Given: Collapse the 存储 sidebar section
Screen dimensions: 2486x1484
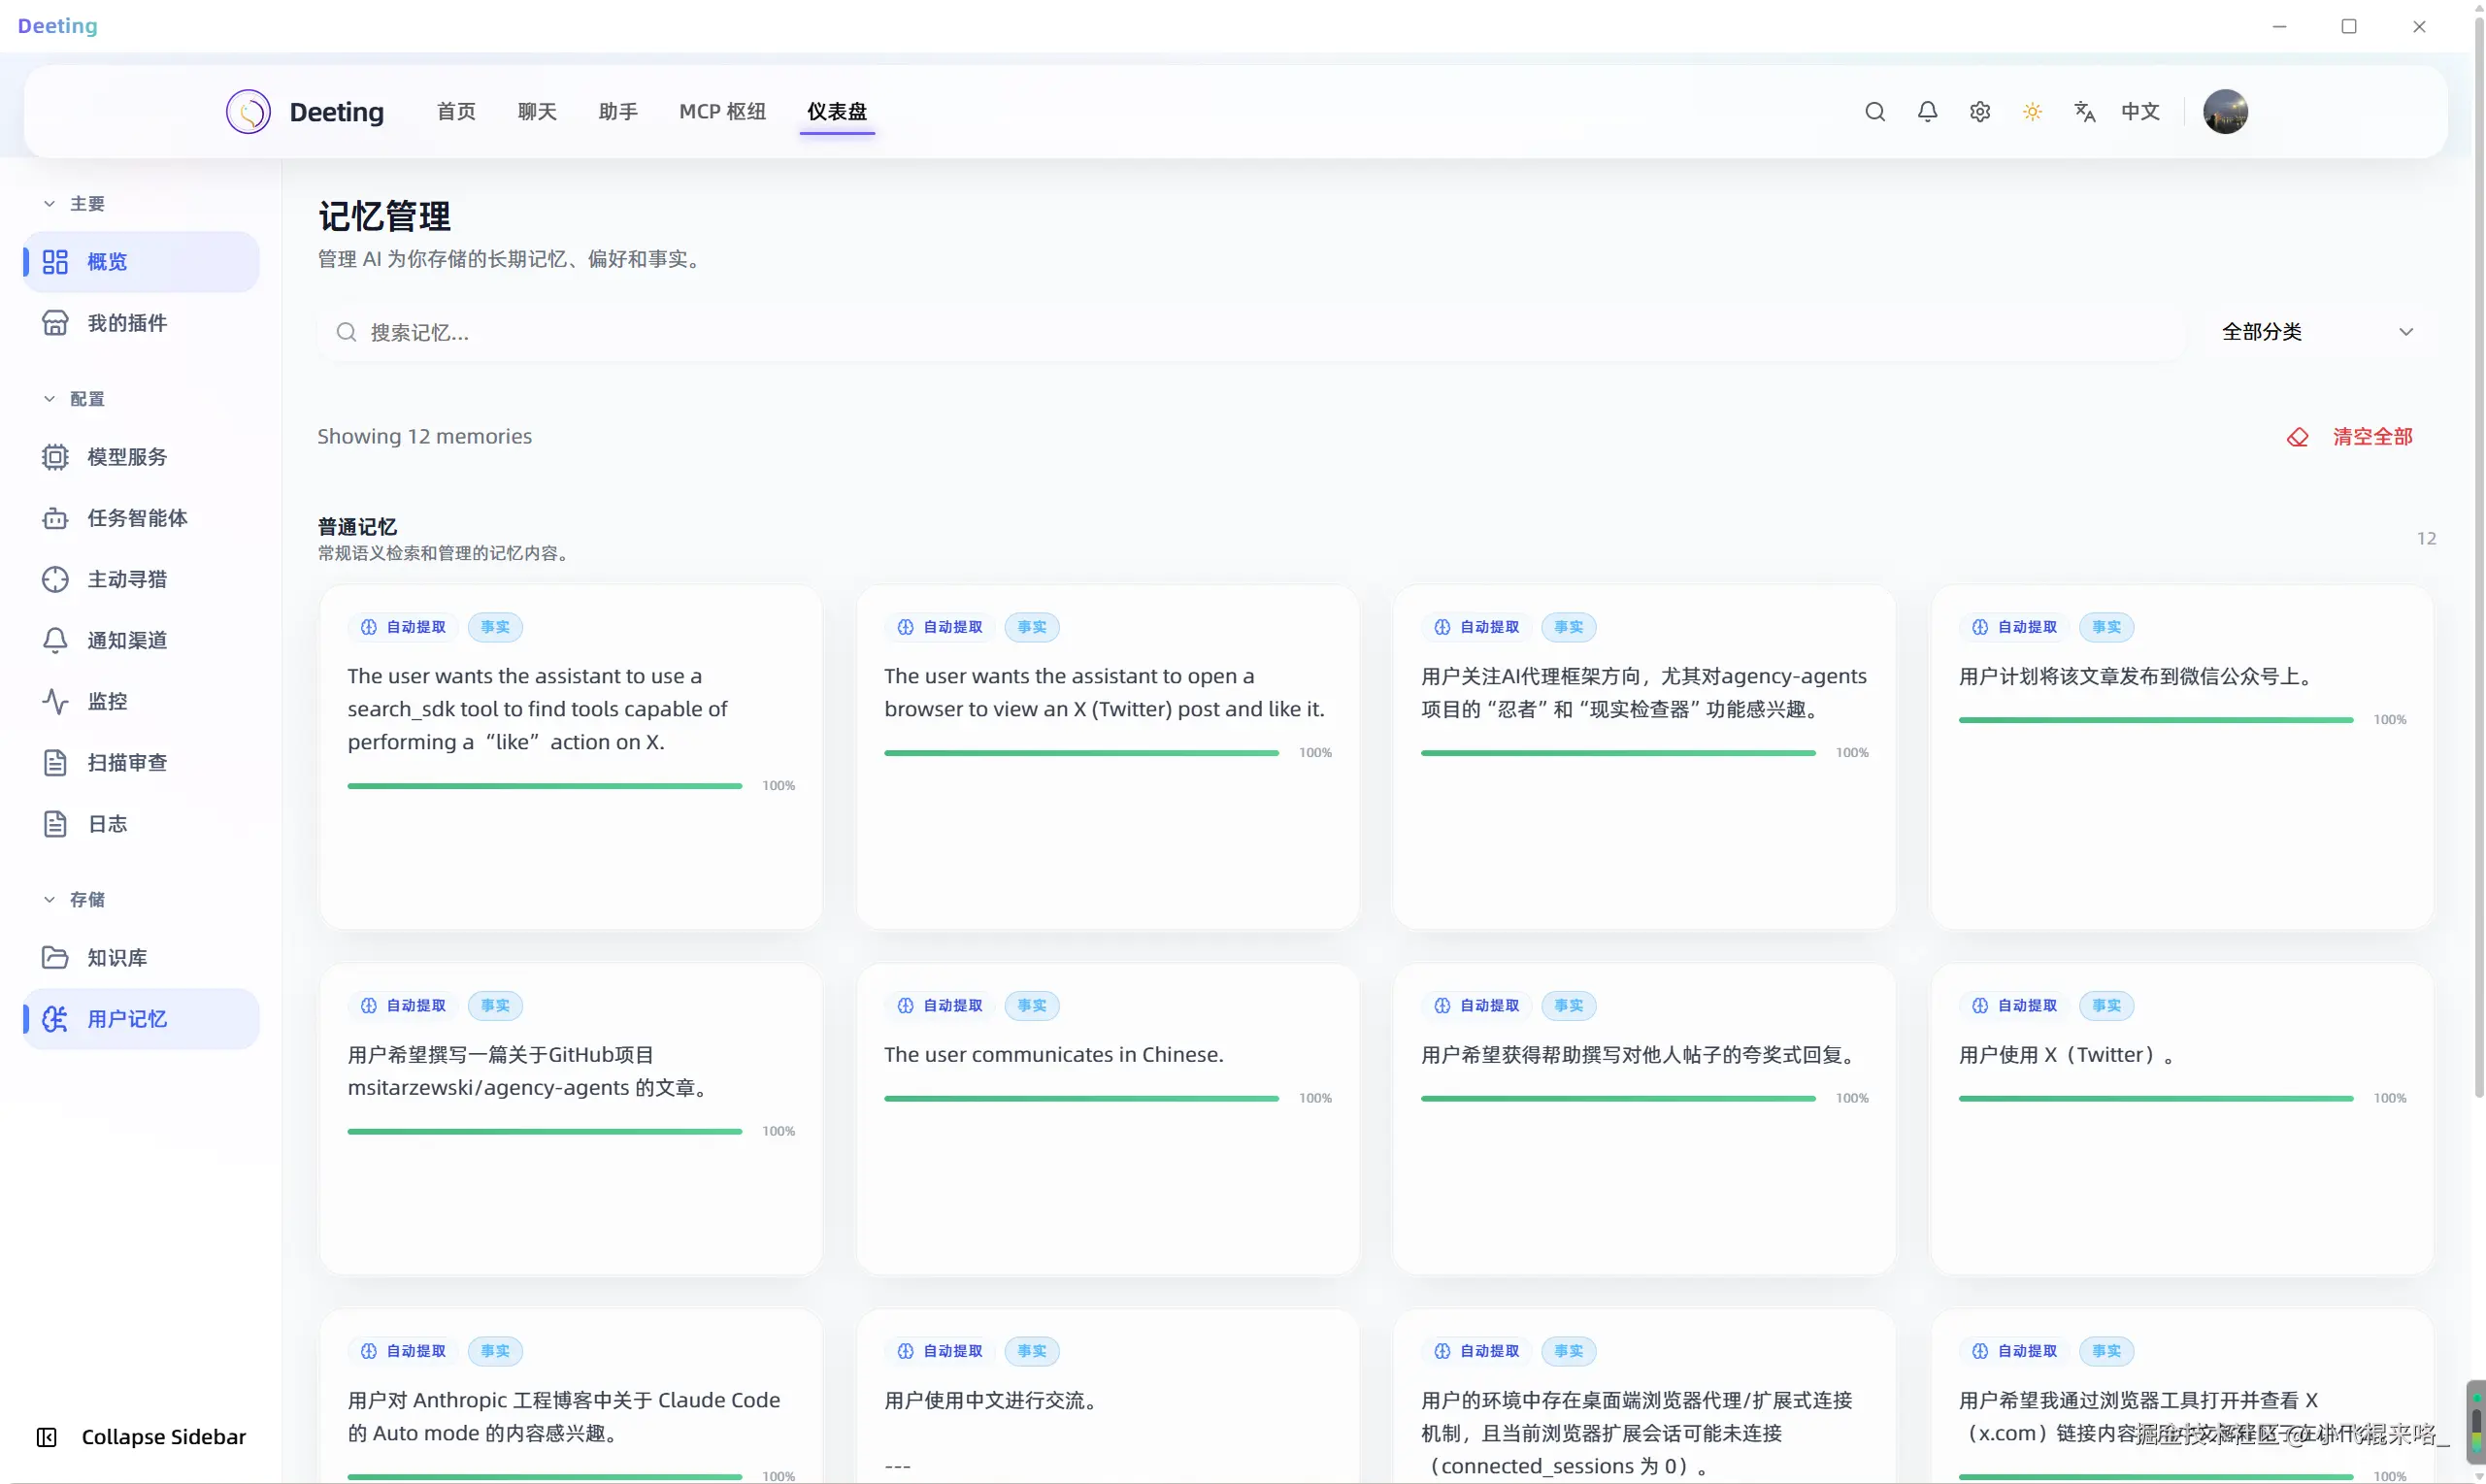Looking at the screenshot, I should pos(74,899).
